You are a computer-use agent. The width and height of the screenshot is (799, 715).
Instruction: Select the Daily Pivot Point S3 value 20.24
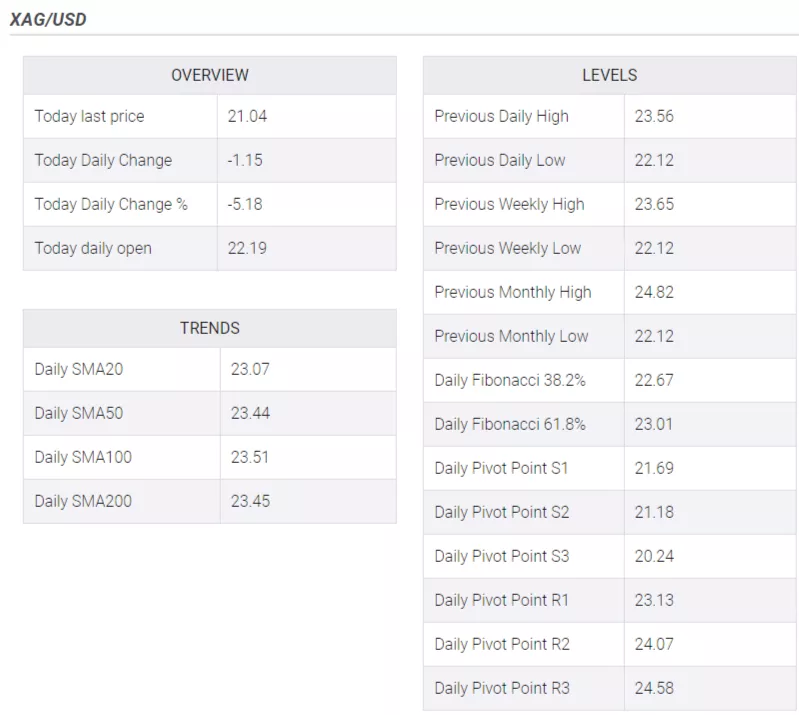(654, 556)
